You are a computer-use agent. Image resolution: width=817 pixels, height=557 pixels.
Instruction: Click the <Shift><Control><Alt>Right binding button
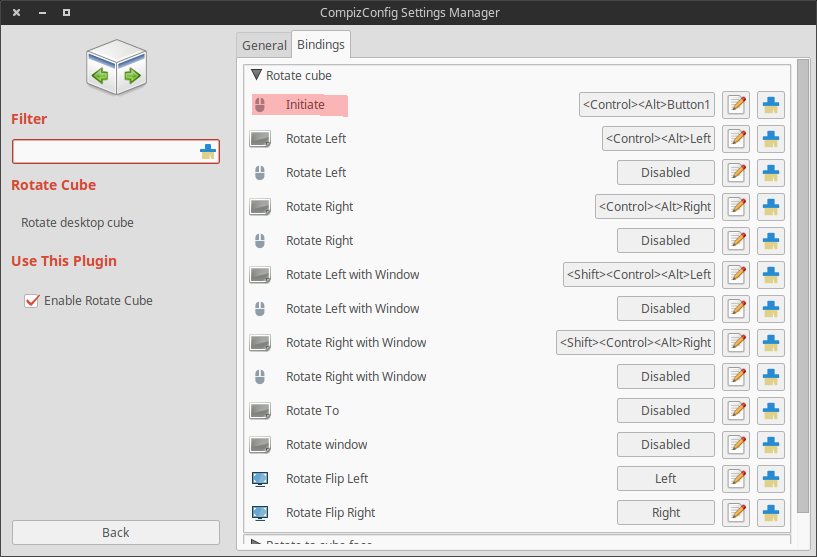tap(635, 343)
